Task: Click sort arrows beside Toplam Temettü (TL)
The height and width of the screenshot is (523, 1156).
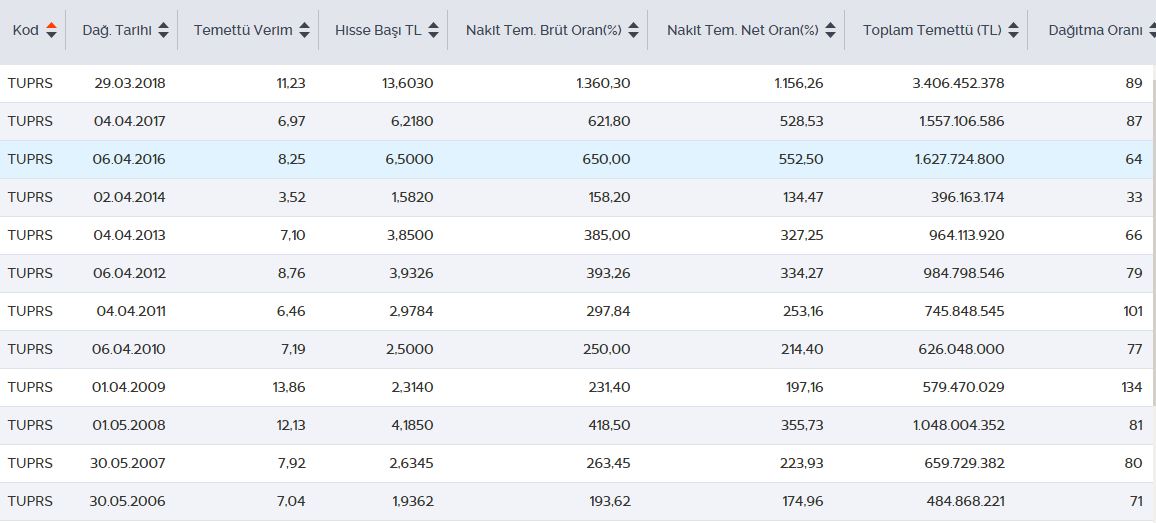Action: pyautogui.click(x=1014, y=30)
